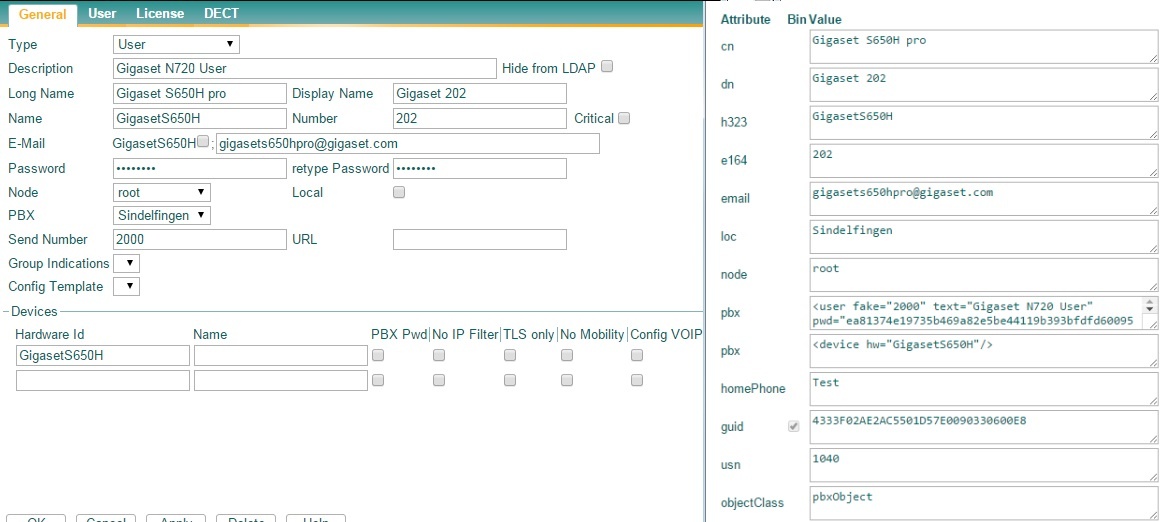Click the GigasetS650H text beside E-Mail
Image resolution: width=1165 pixels, height=522 pixels.
point(155,143)
